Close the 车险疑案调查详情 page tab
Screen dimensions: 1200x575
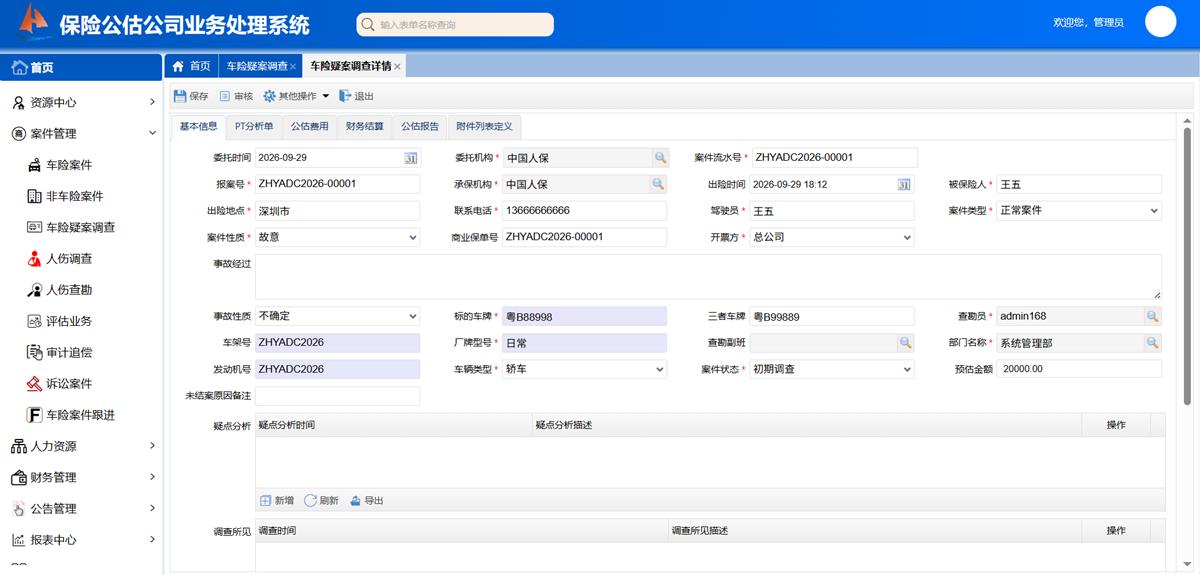point(397,67)
